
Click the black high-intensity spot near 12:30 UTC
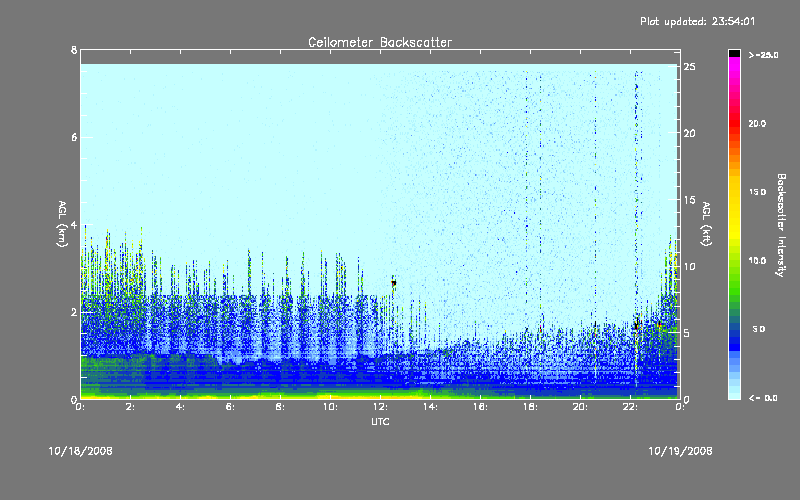[x=393, y=283]
